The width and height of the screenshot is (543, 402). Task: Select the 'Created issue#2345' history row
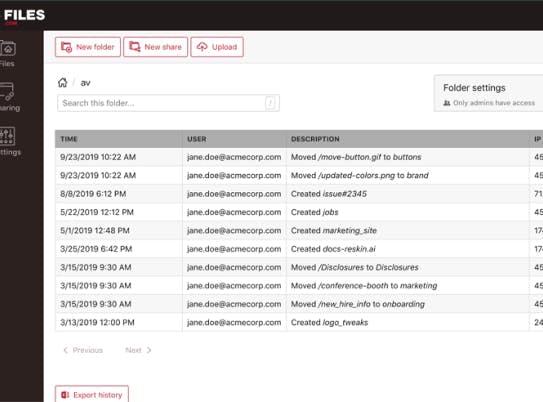tap(299, 194)
